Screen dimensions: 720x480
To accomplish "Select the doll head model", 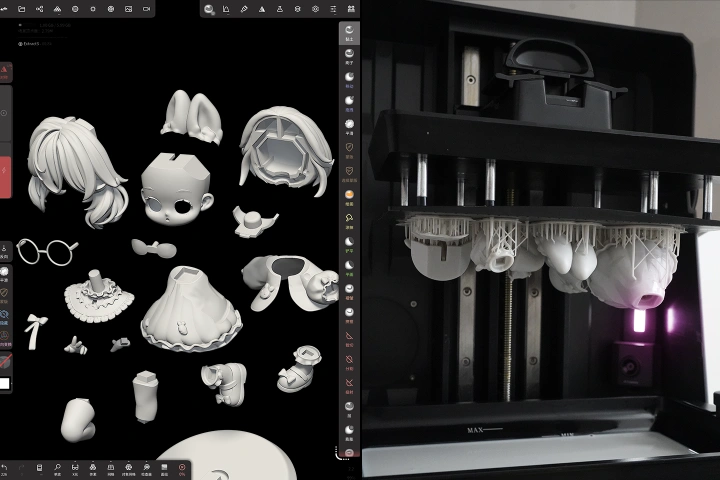I will (x=177, y=189).
